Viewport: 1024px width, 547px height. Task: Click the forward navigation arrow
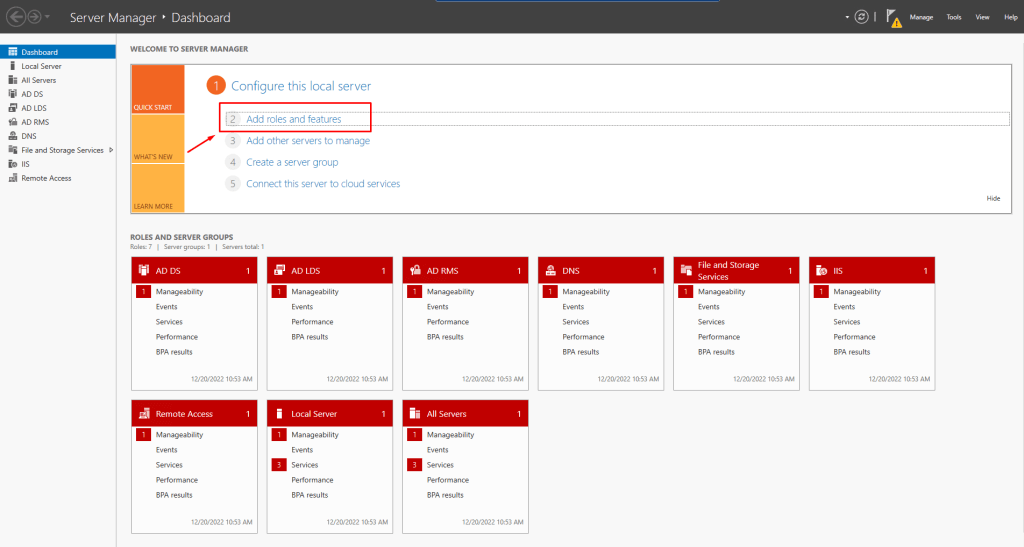pos(34,17)
